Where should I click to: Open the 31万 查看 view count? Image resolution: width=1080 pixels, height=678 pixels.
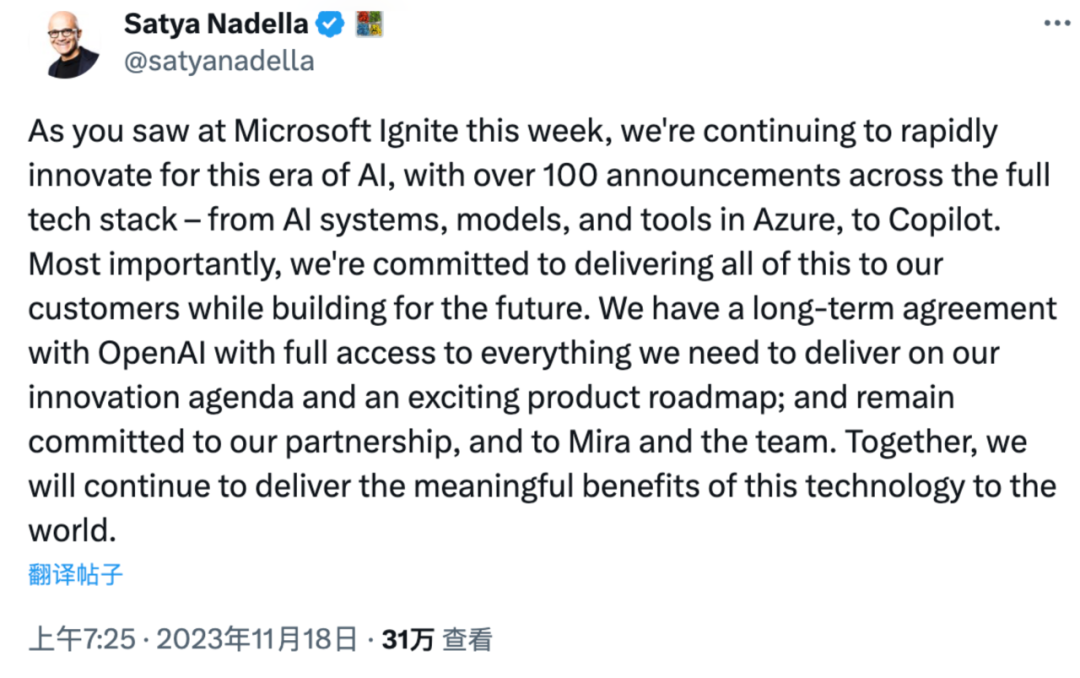point(437,639)
